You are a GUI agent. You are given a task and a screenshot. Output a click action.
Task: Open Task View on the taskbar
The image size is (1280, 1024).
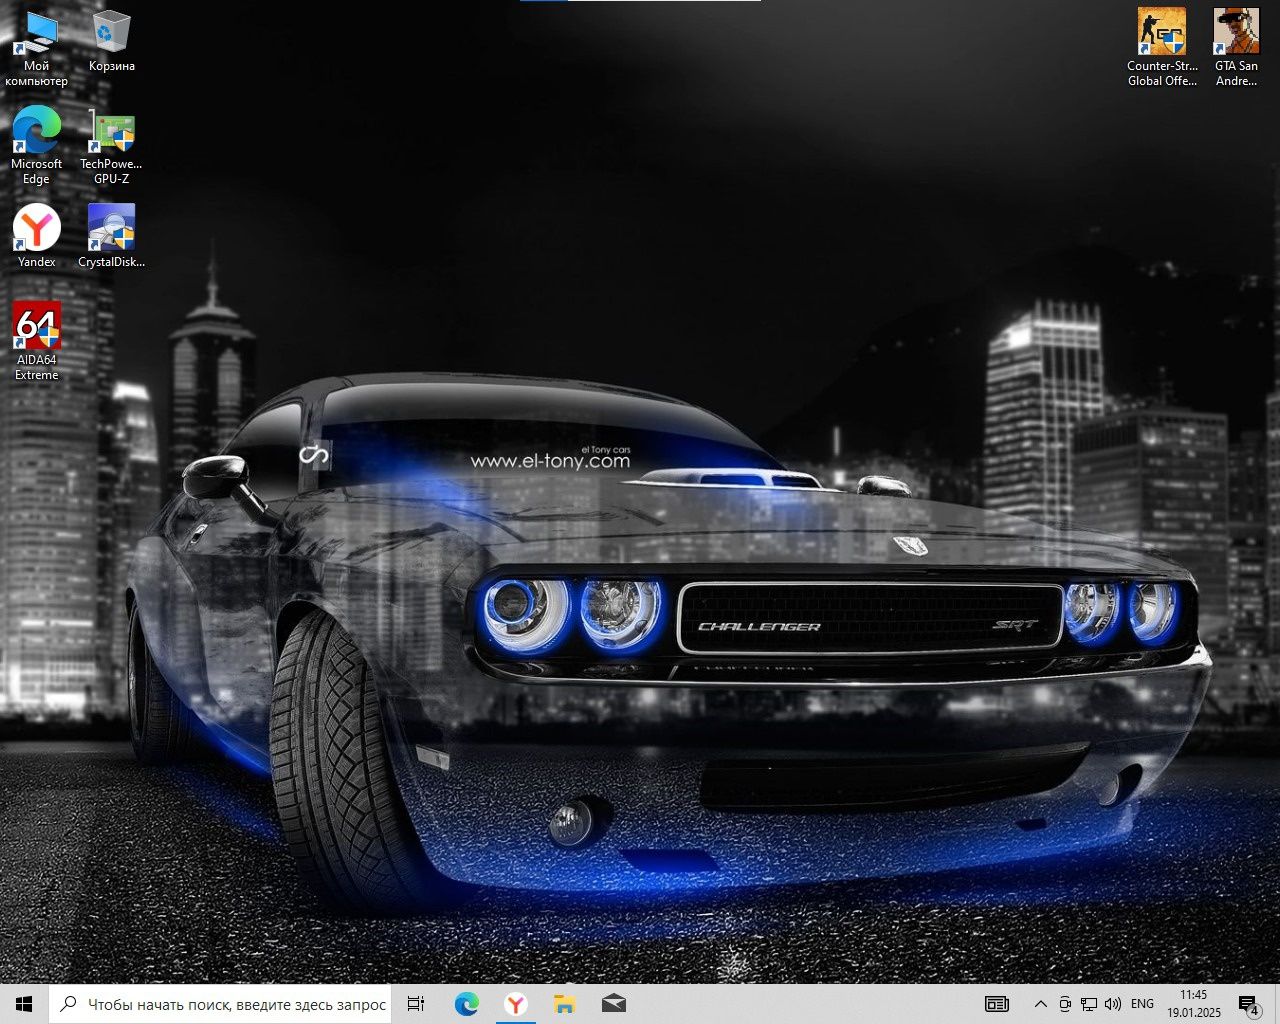416,1004
